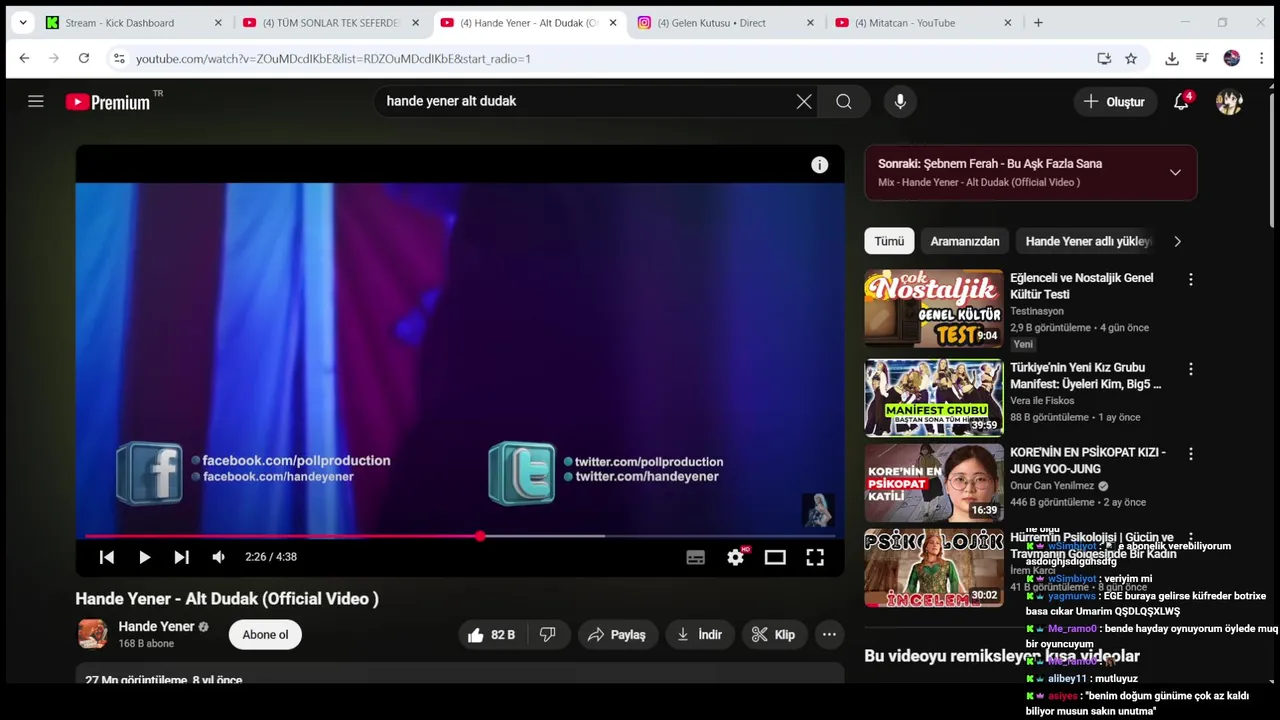Open Manifest Grubu video thumbnail

934,398
